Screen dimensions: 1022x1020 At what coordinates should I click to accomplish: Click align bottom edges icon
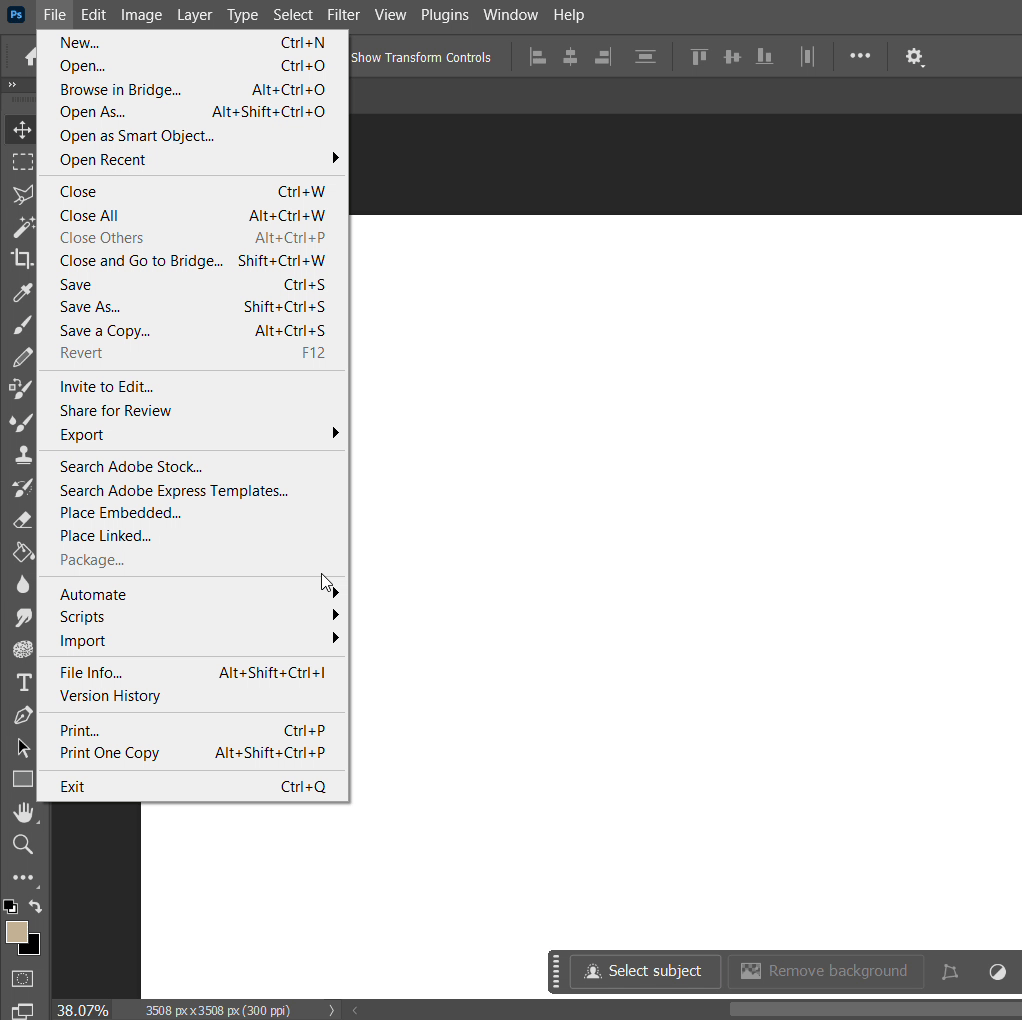coord(765,57)
